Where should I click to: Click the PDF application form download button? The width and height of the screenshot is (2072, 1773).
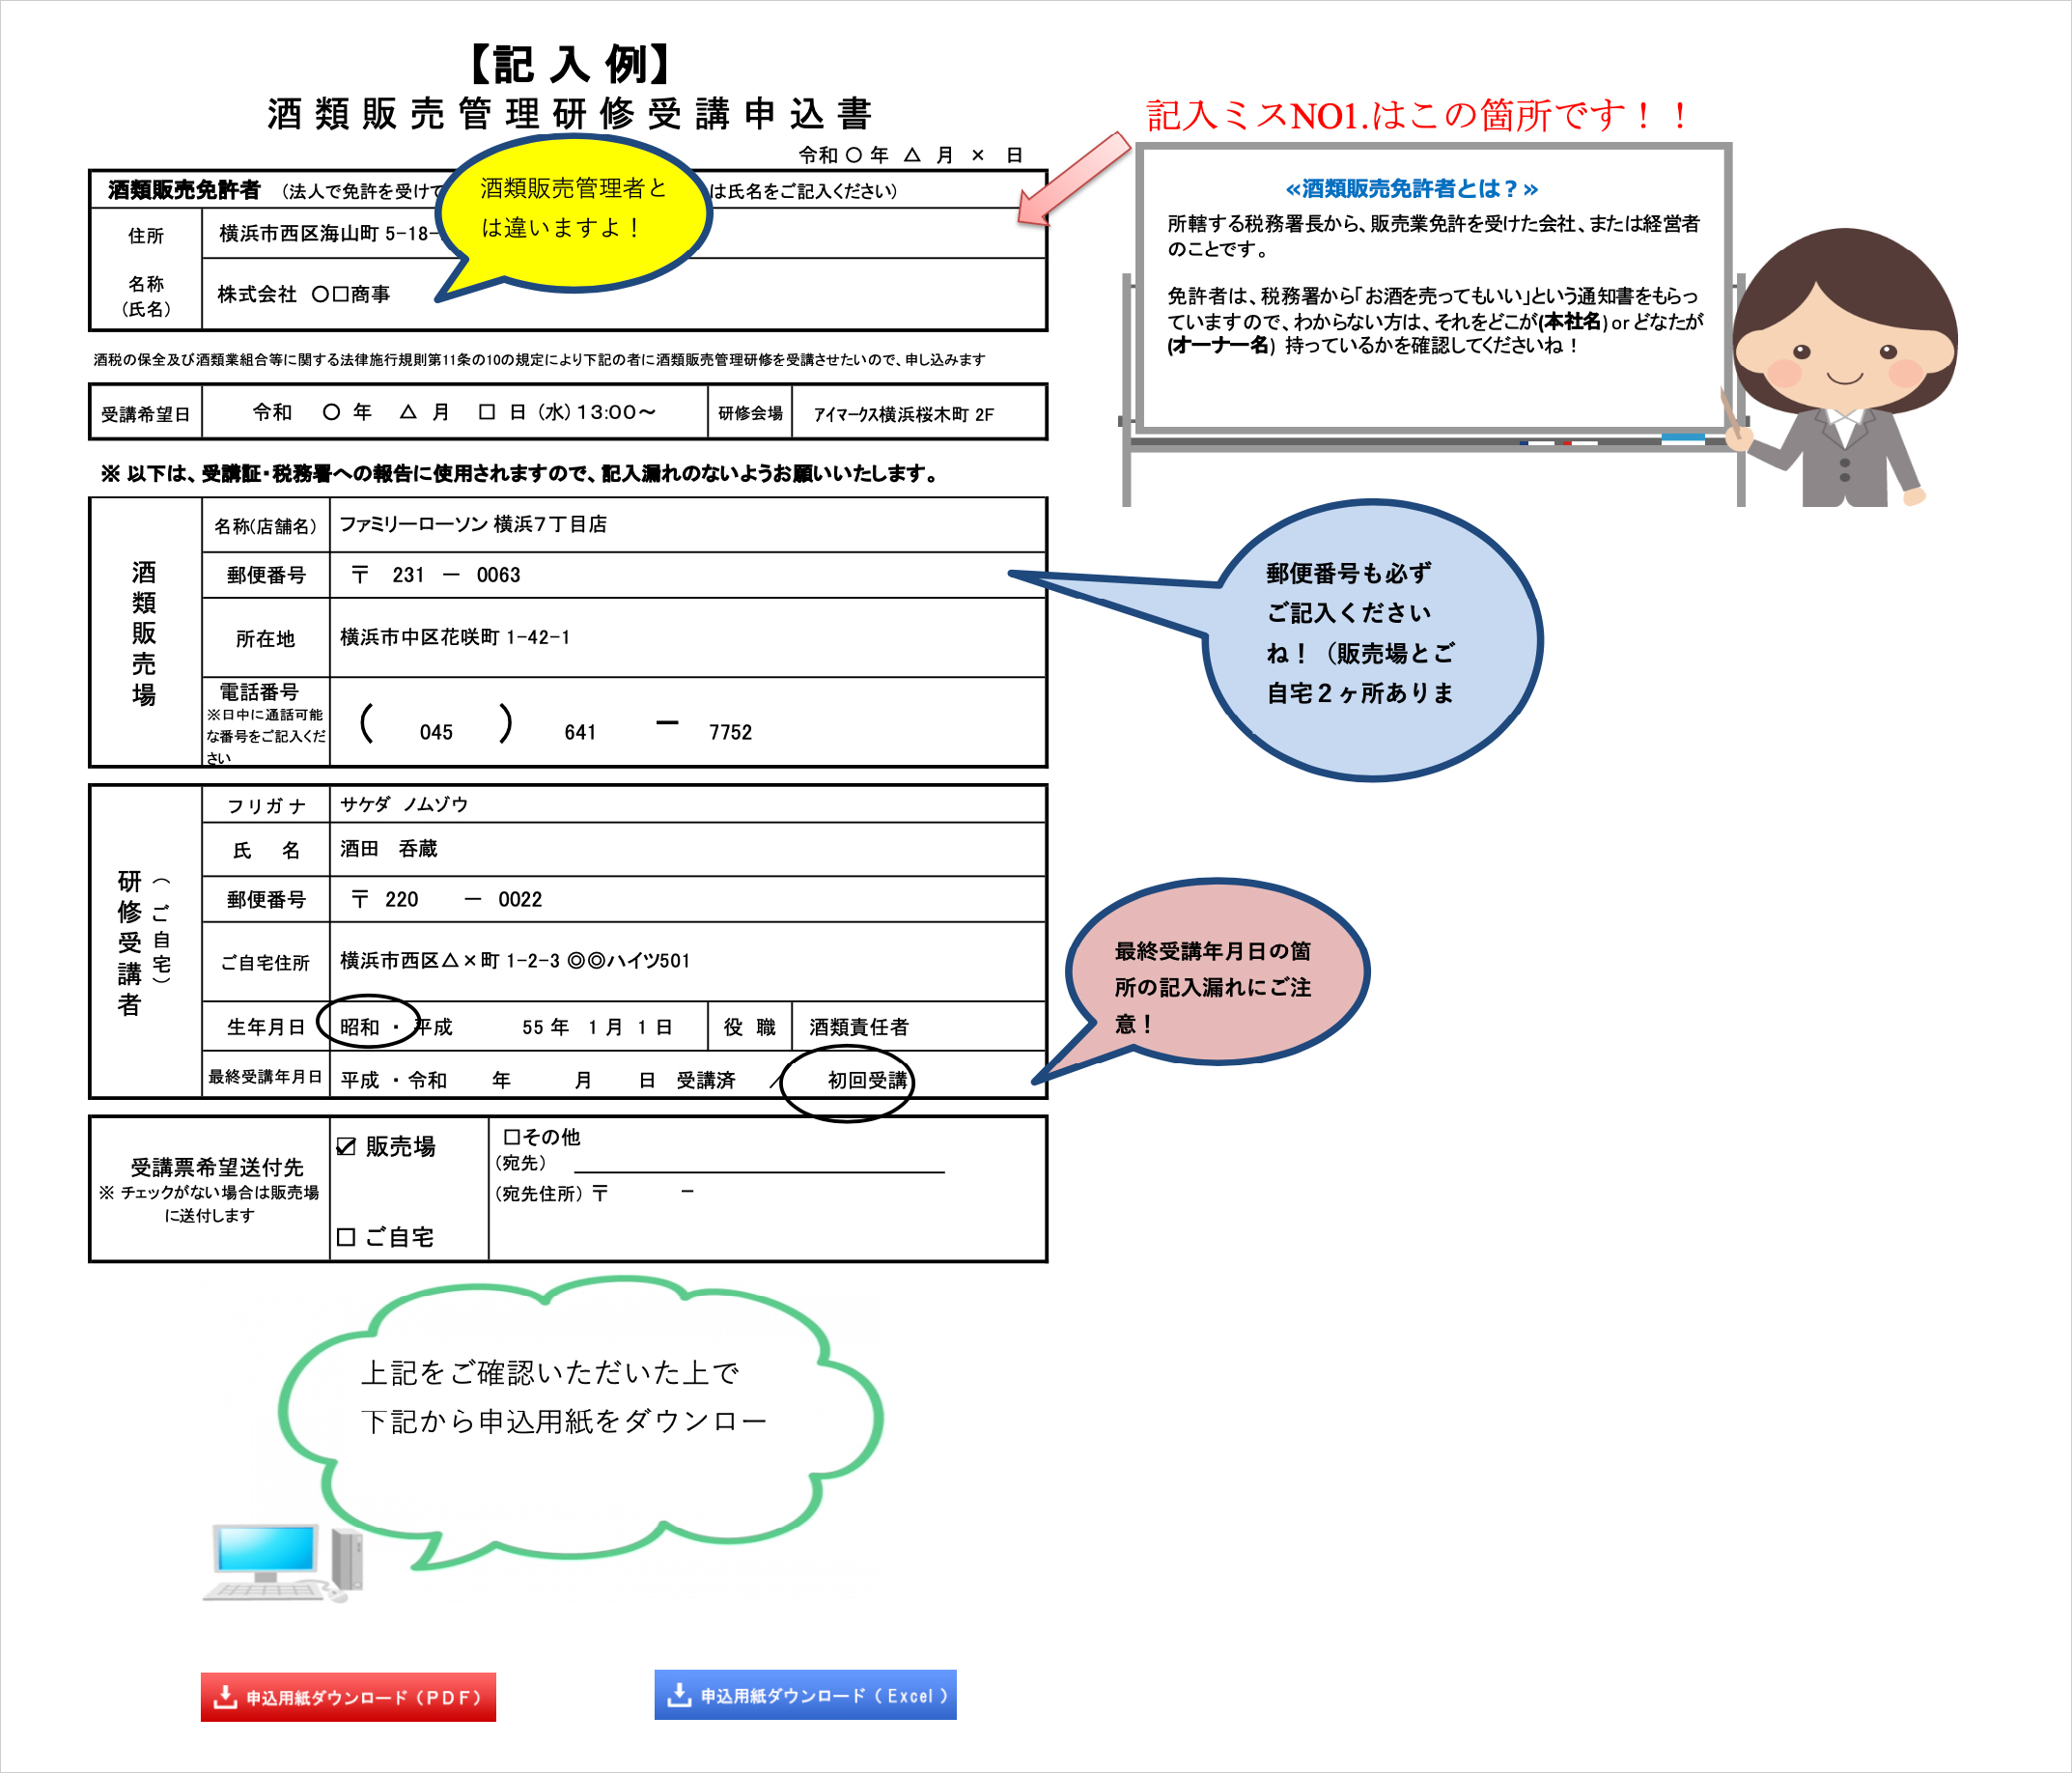(348, 1697)
